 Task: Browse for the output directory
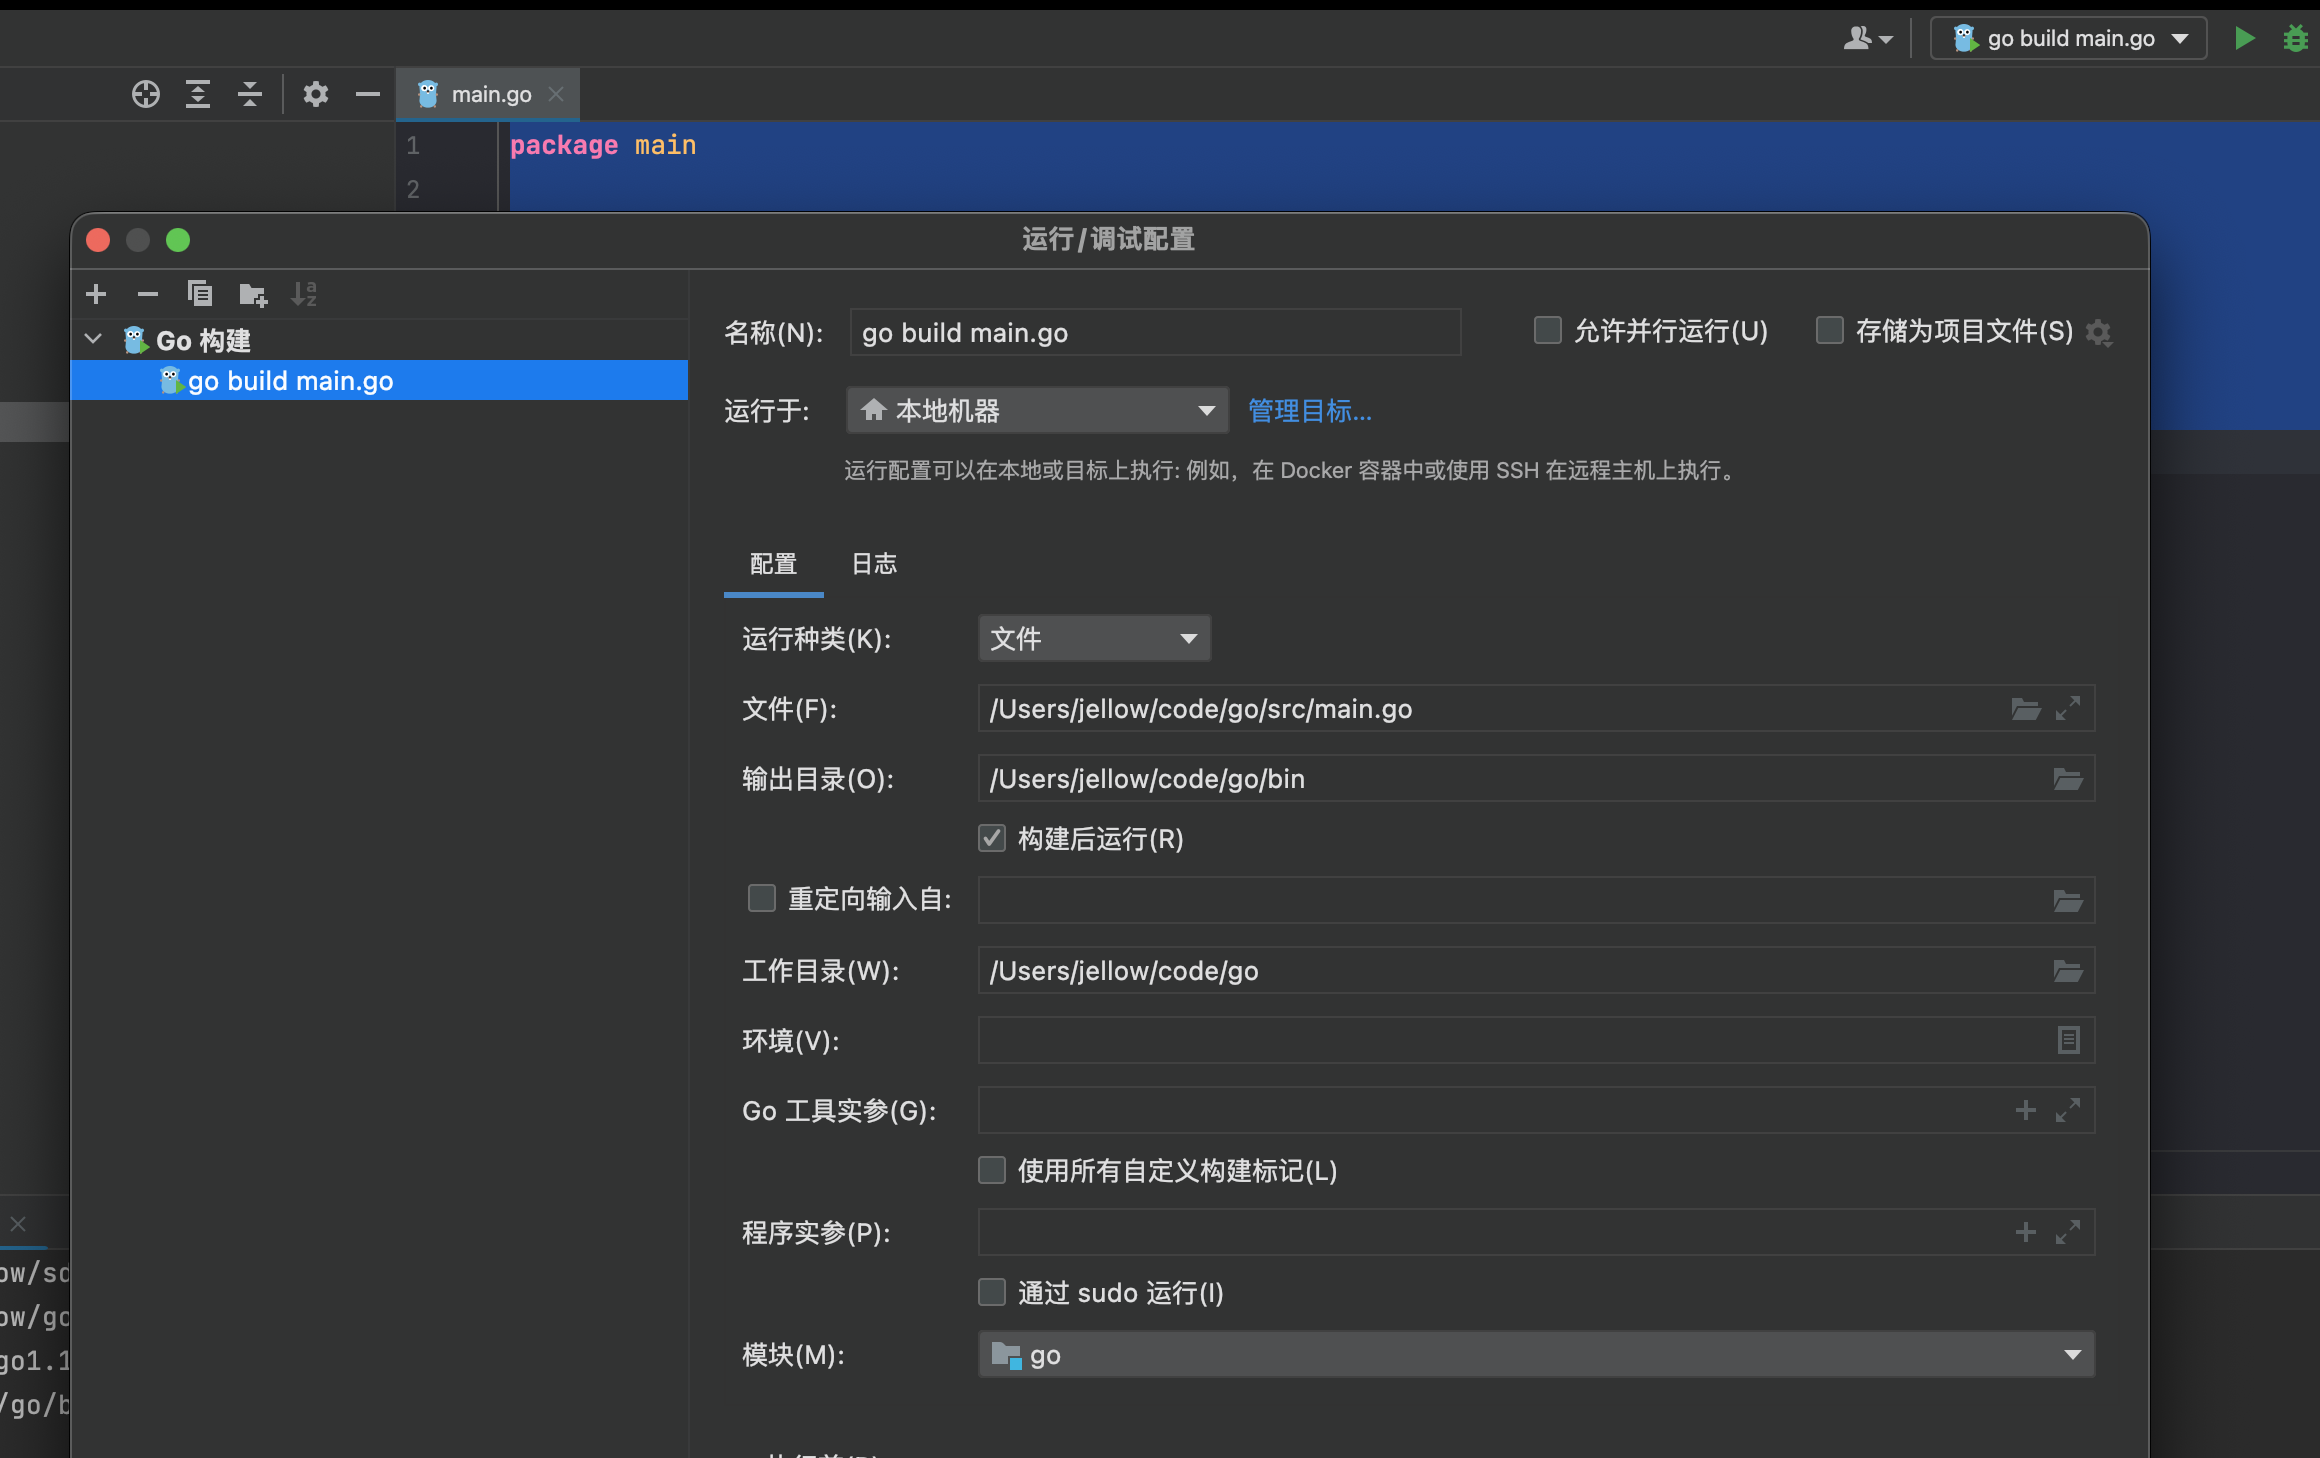click(2068, 779)
